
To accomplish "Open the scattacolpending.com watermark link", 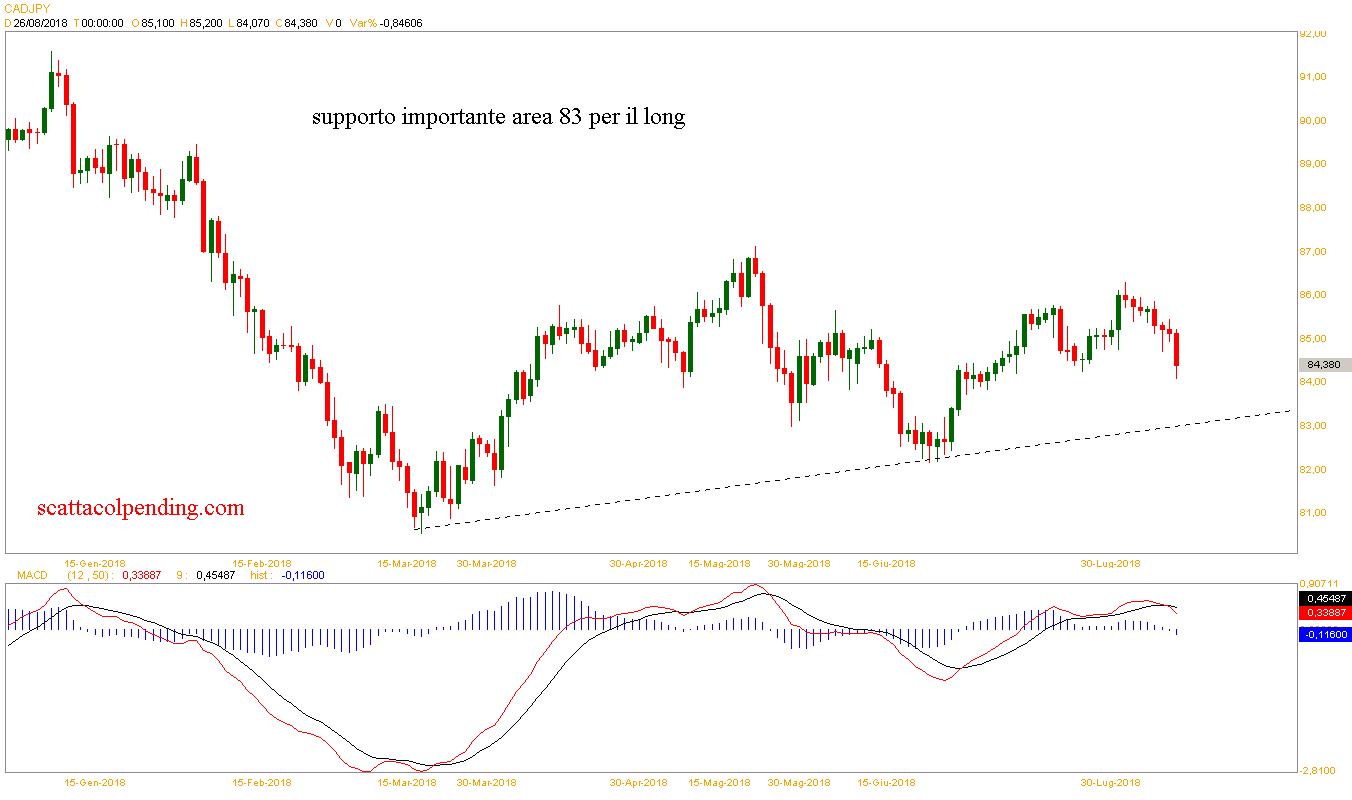I will click(x=140, y=508).
